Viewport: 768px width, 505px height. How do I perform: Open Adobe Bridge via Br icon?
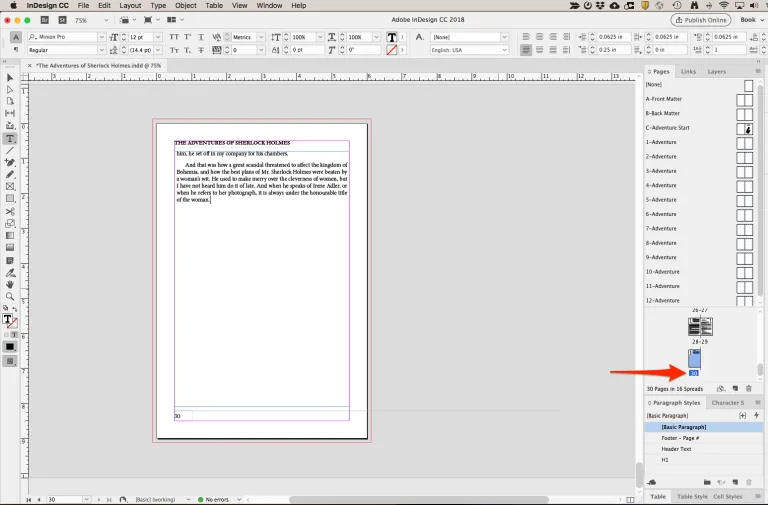(x=45, y=20)
